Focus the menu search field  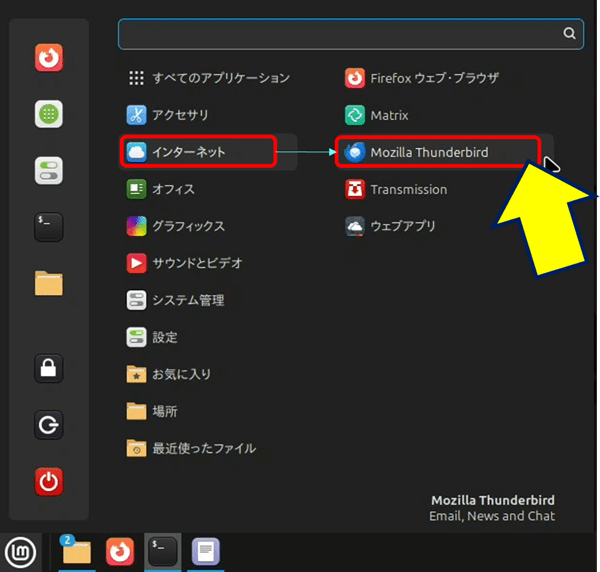[x=351, y=34]
